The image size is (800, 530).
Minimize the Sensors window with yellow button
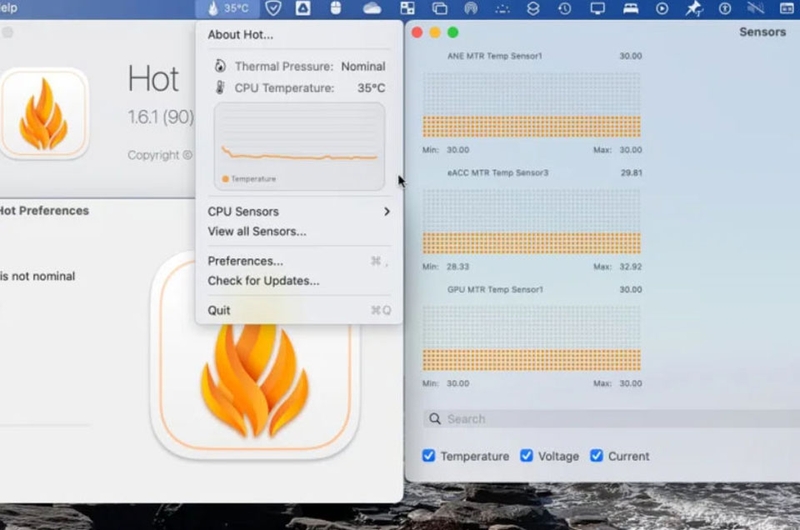tap(435, 32)
